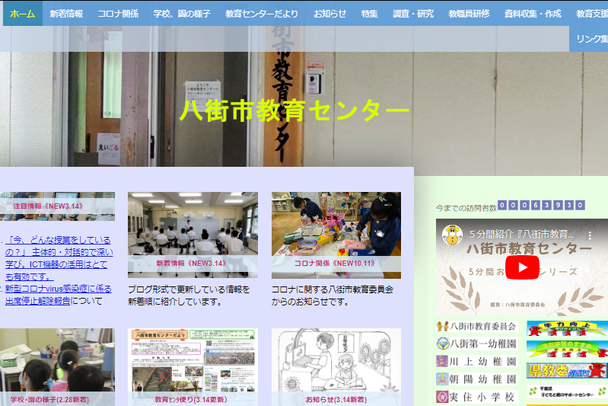Viewport: 608px width, 406px height.
Task: Open the 注目情報《NEW3.14》 thumbnail
Action: tap(57, 206)
